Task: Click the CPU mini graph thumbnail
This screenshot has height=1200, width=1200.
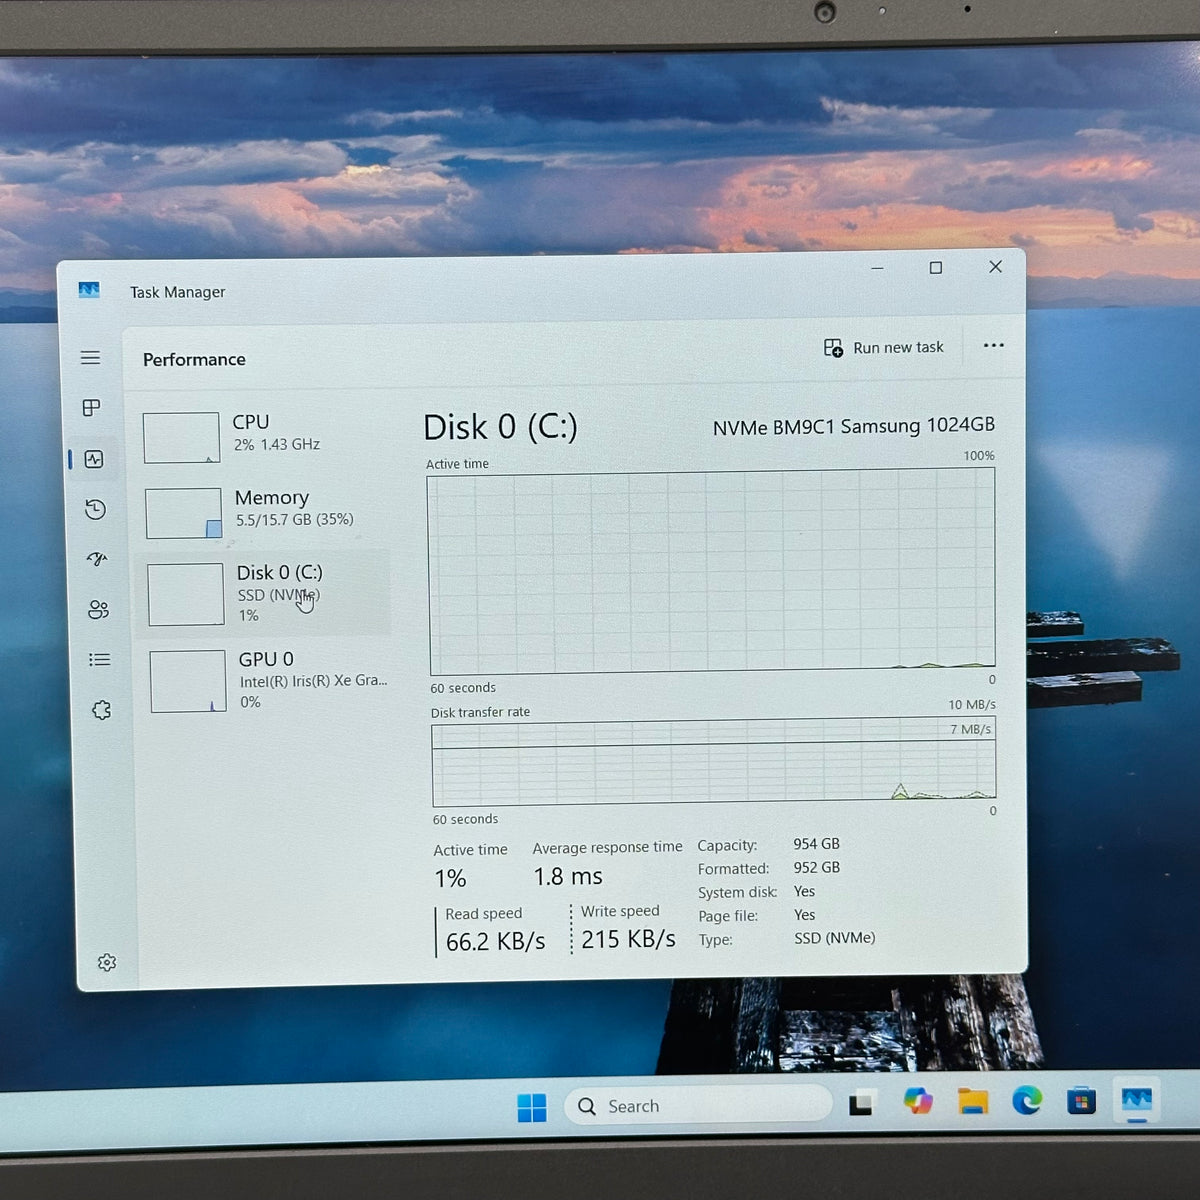Action: (x=181, y=438)
